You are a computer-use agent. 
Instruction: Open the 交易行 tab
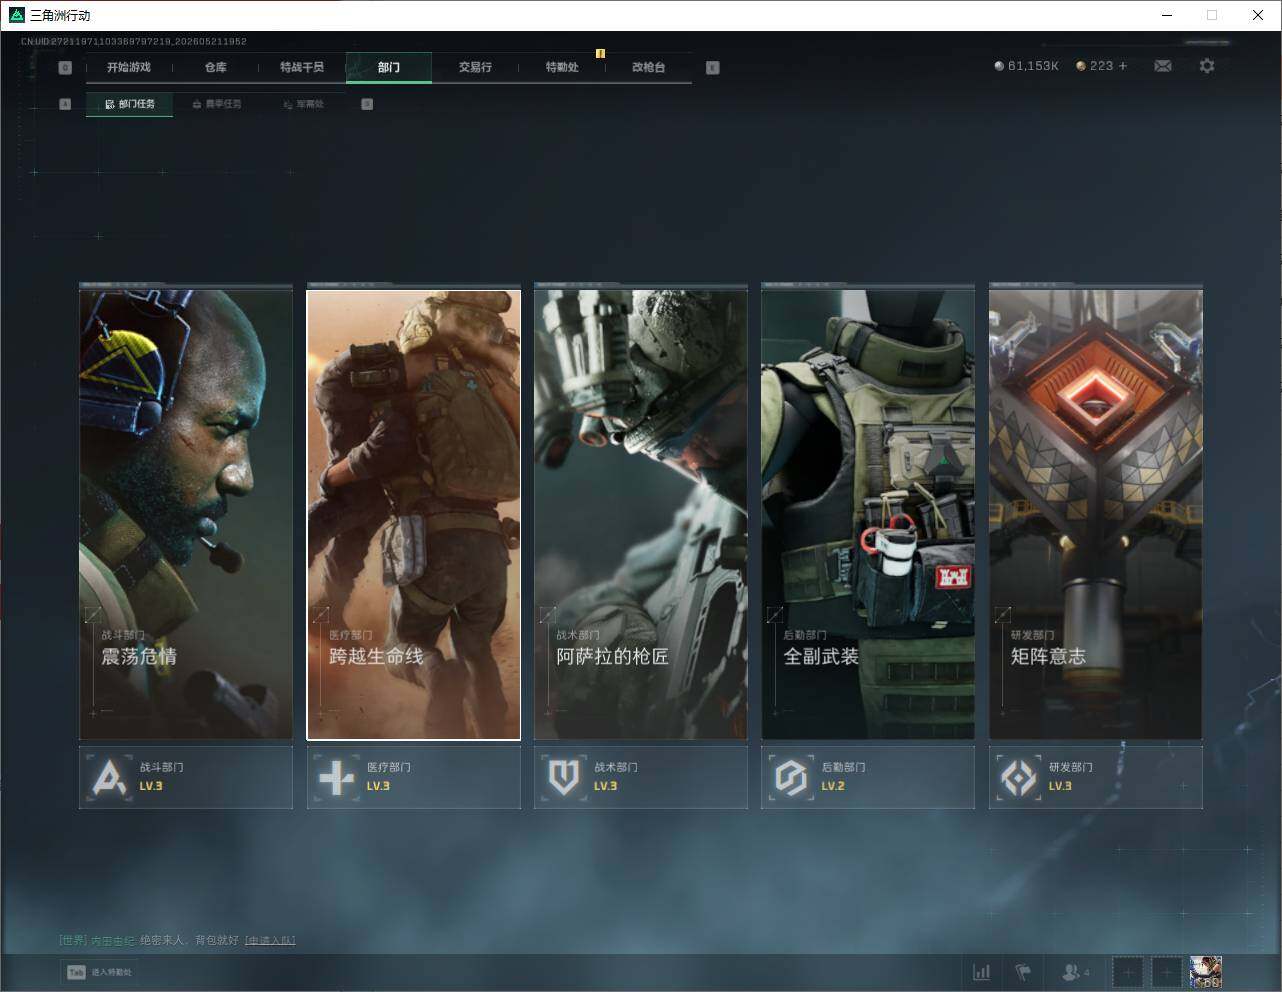pos(475,67)
